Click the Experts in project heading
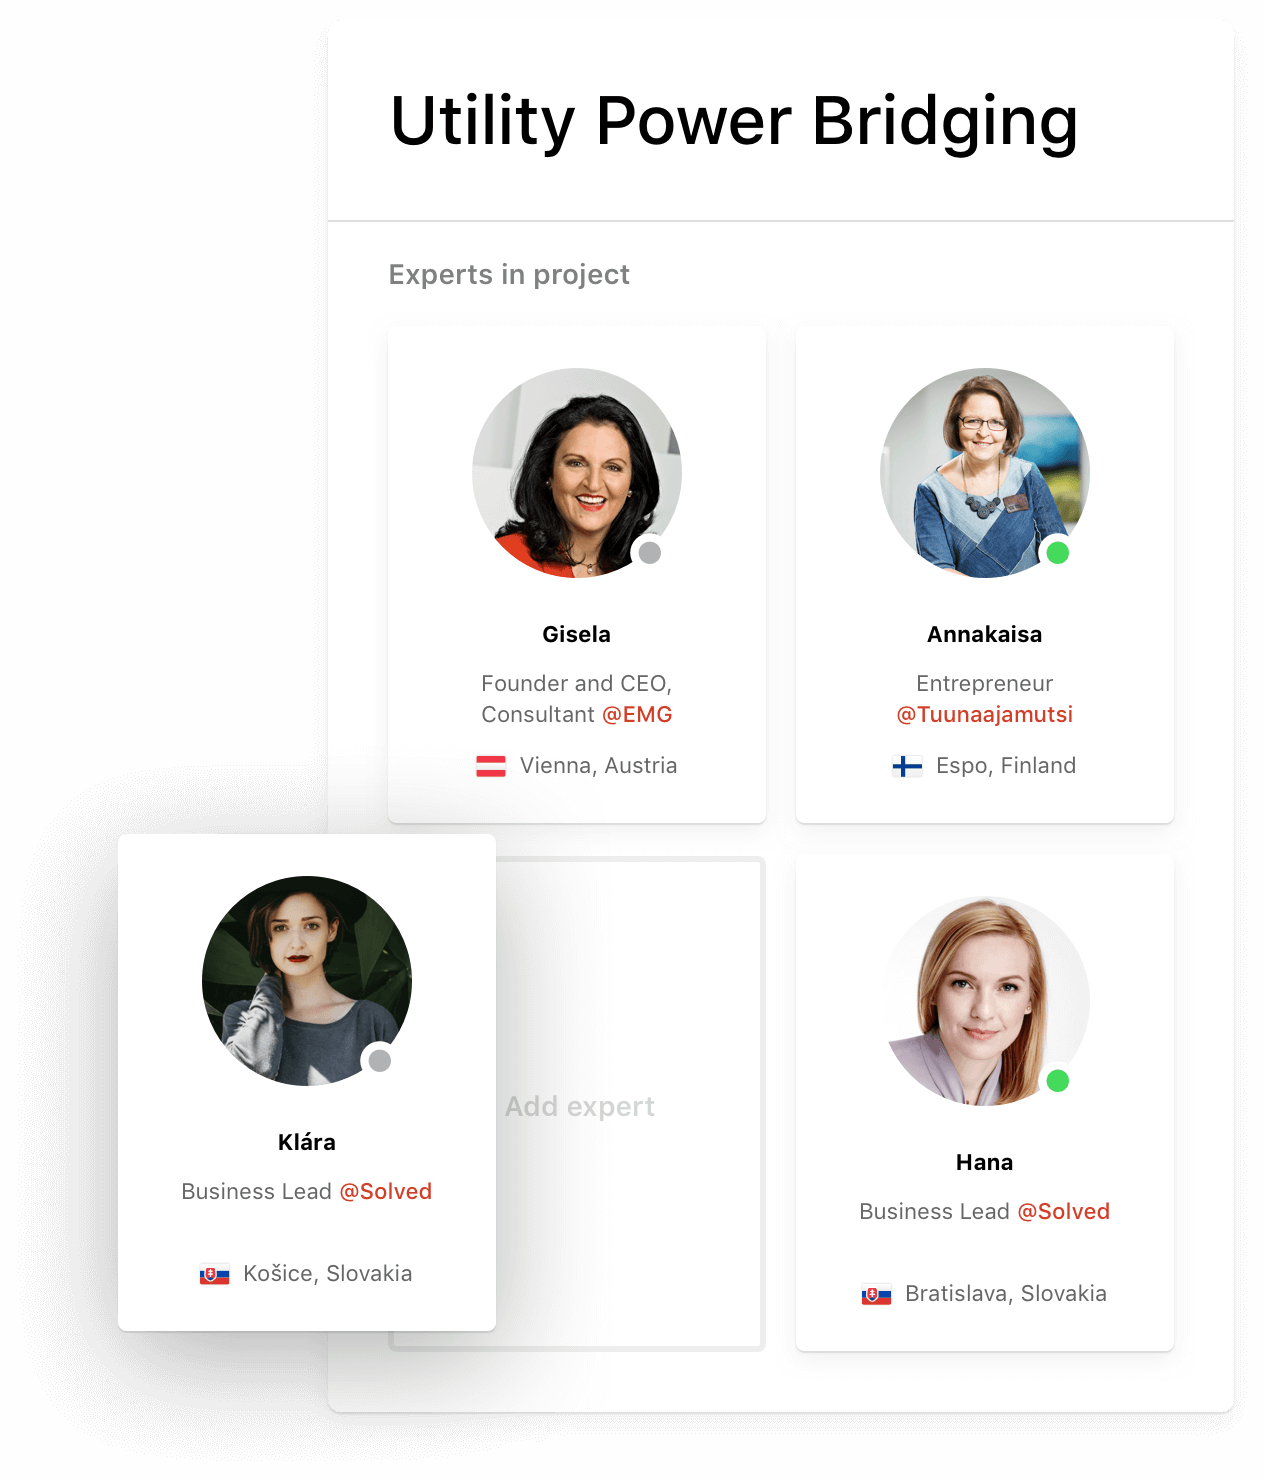 [509, 275]
